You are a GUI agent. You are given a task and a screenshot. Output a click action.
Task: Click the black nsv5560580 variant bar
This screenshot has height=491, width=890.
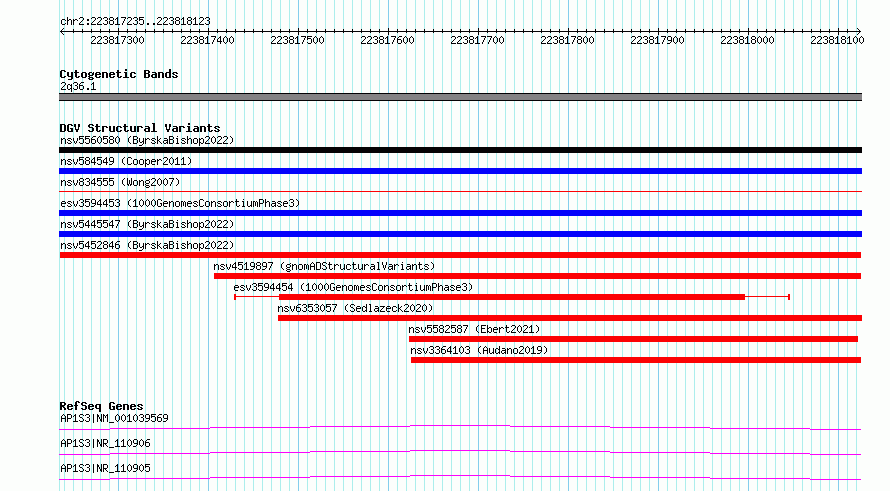click(x=460, y=150)
